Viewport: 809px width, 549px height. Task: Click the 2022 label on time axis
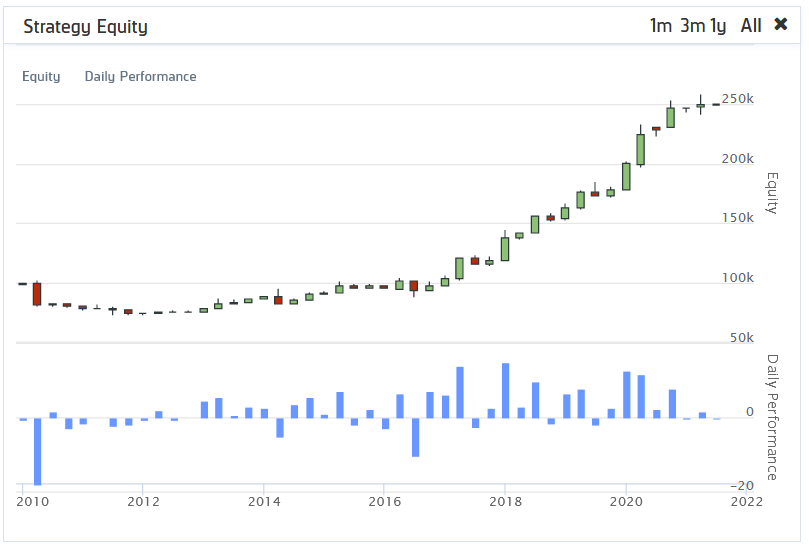point(746,501)
